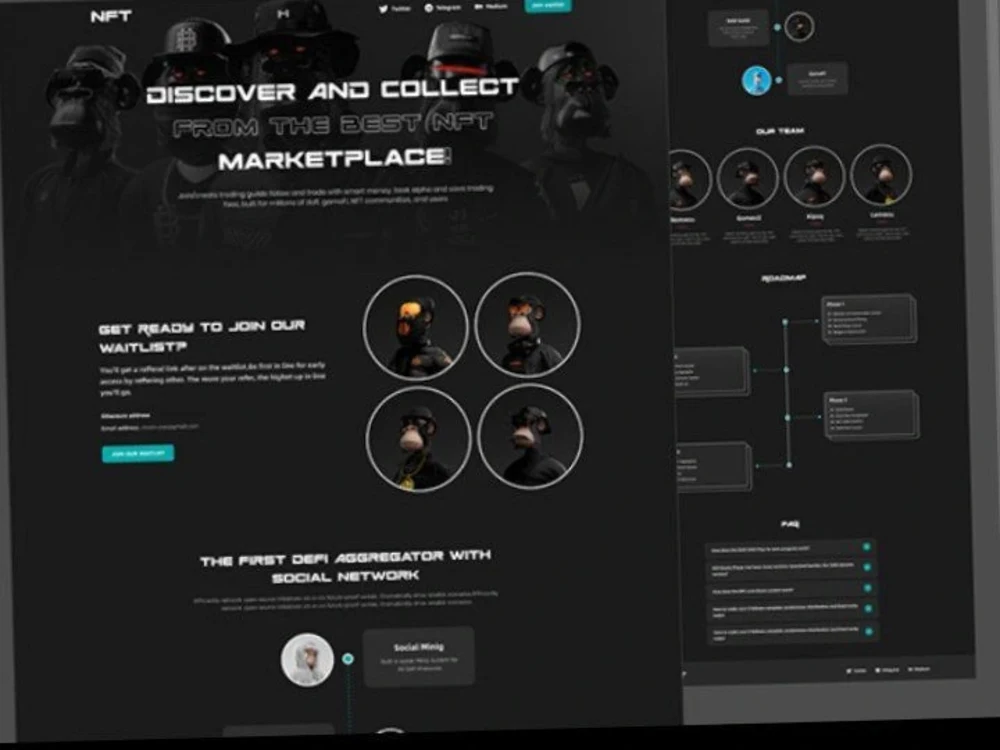Expand the third FAQ question
Viewport: 1000px width, 750px height.
791,590
